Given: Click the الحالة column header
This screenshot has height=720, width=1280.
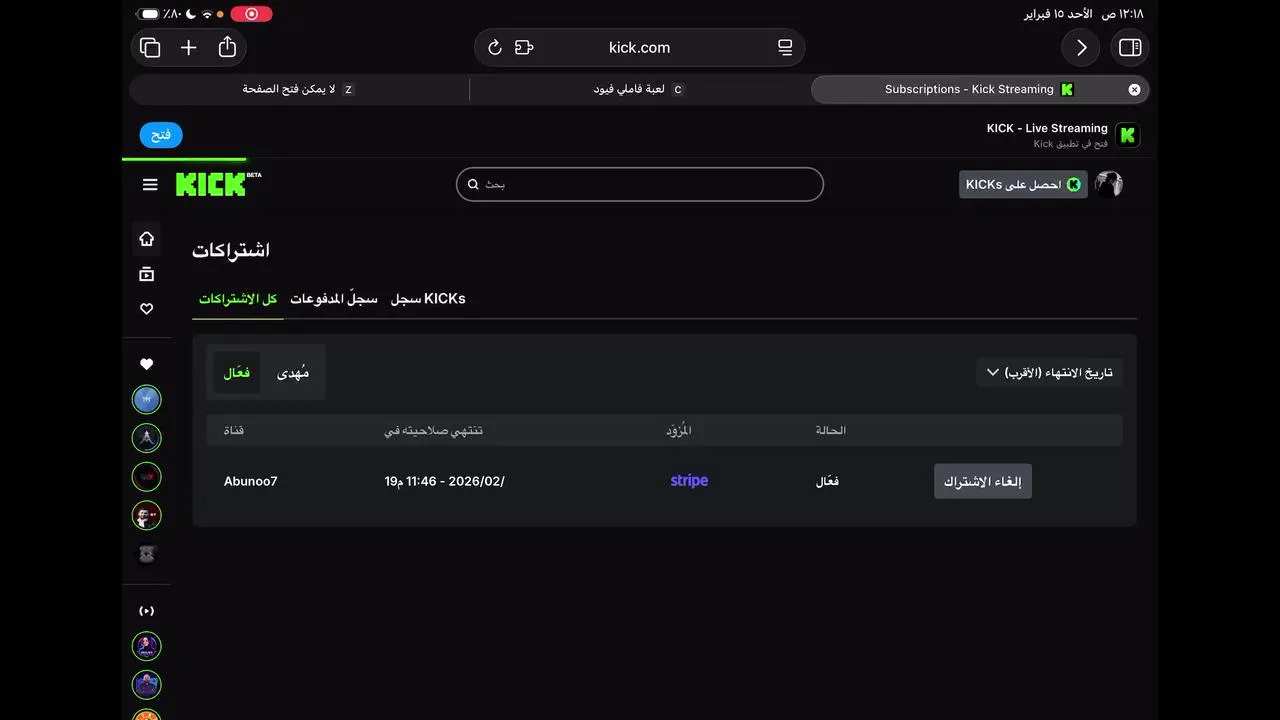Looking at the screenshot, I should (x=830, y=430).
